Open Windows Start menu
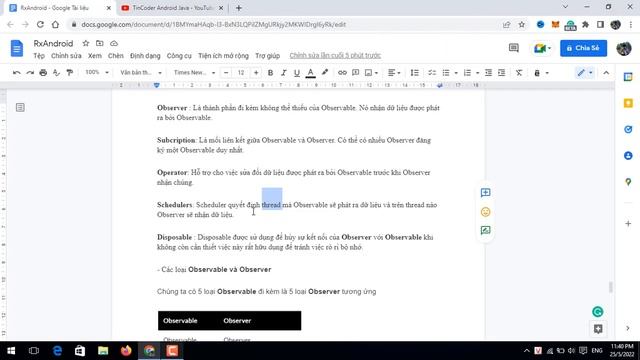This screenshot has height=360, width=640. pyautogui.click(x=11, y=351)
